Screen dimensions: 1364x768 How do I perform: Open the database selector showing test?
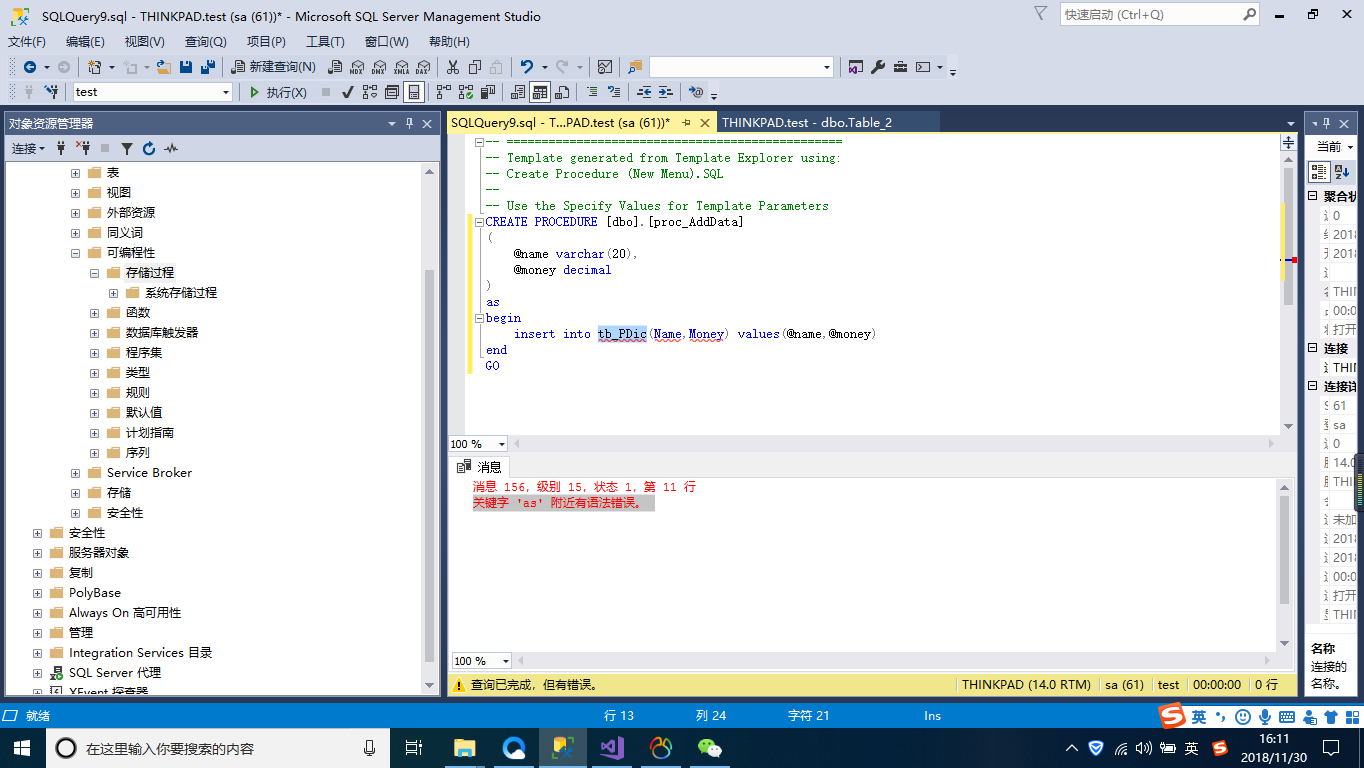click(x=153, y=92)
